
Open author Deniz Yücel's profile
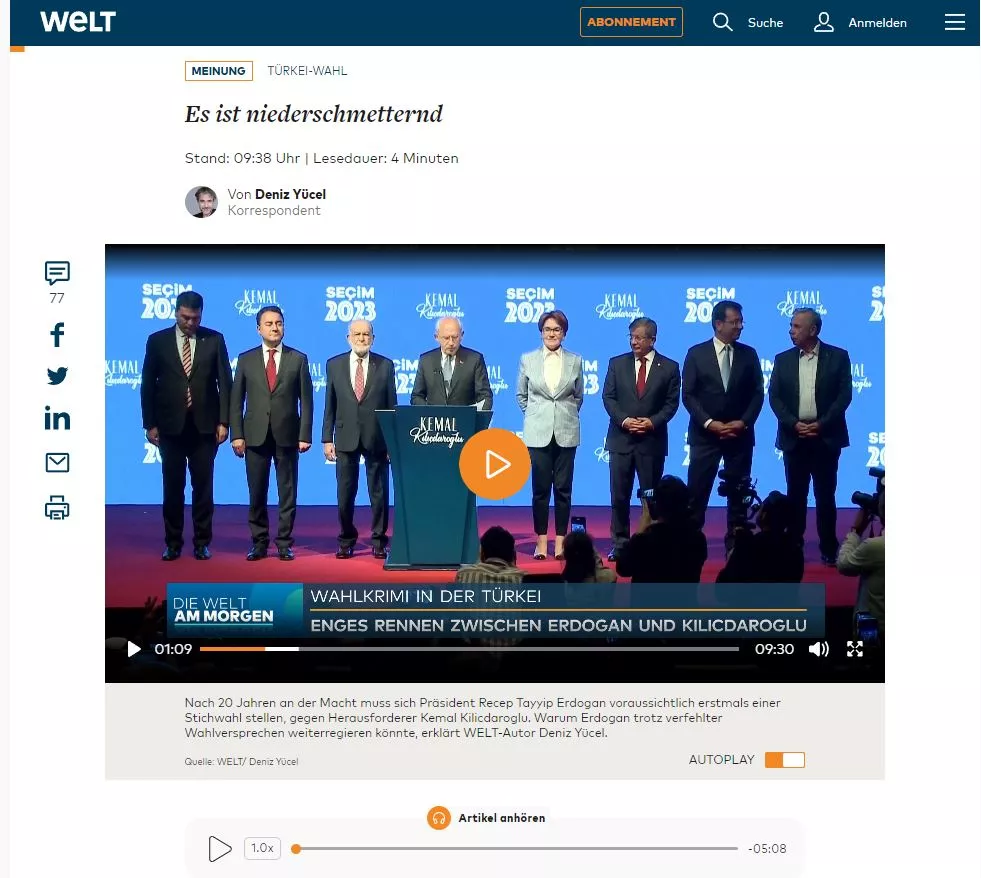point(290,194)
